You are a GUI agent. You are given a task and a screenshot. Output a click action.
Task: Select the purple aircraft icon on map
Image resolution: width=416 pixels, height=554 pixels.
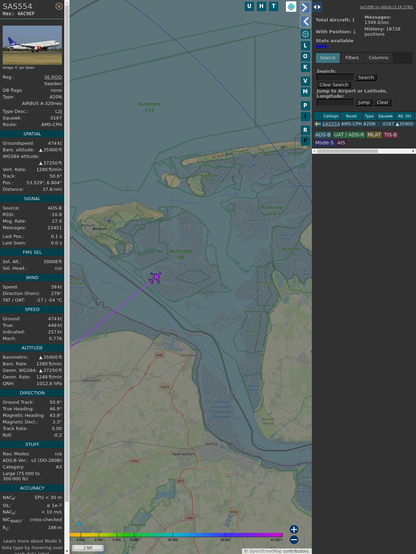point(155,277)
